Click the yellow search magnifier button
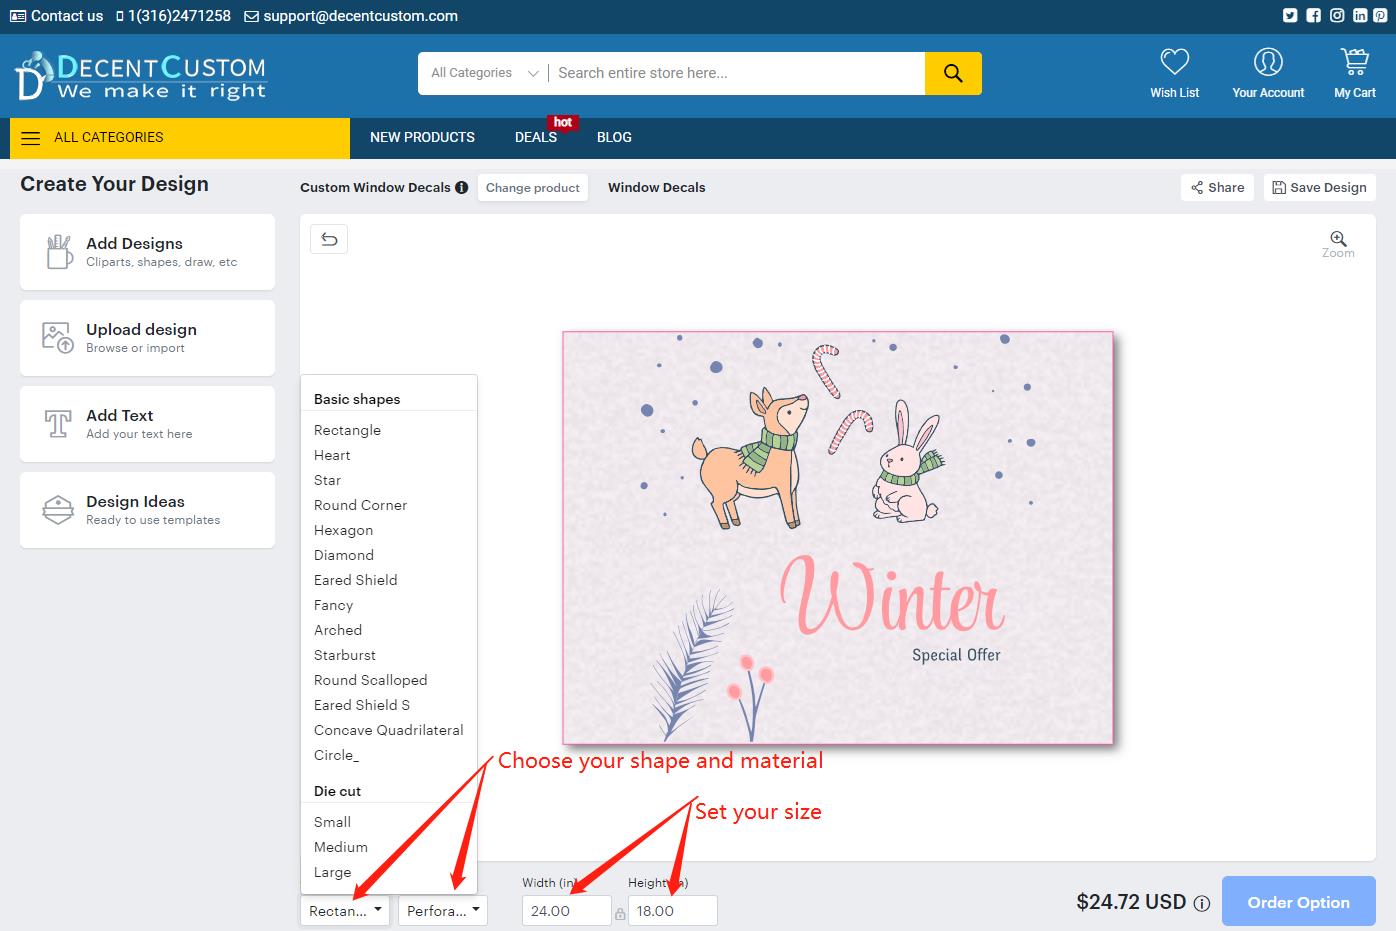 [x=953, y=73]
